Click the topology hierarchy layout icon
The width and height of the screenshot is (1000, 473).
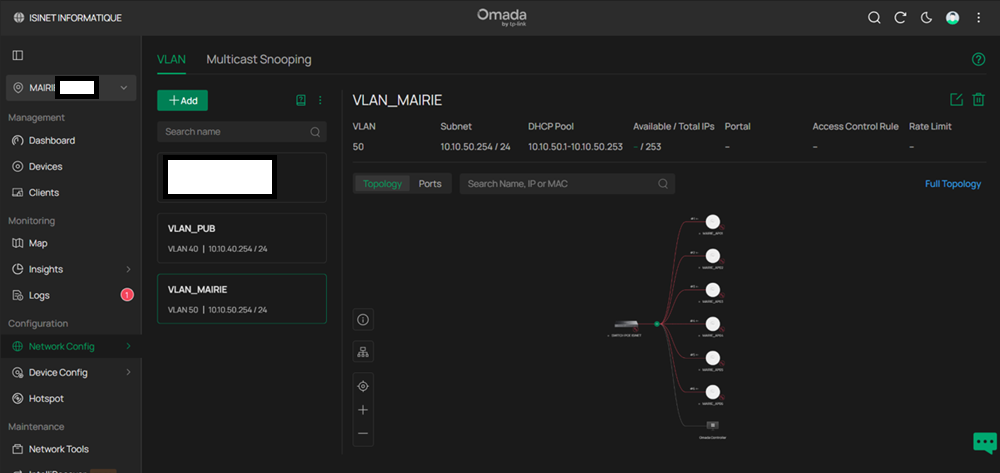(x=364, y=351)
